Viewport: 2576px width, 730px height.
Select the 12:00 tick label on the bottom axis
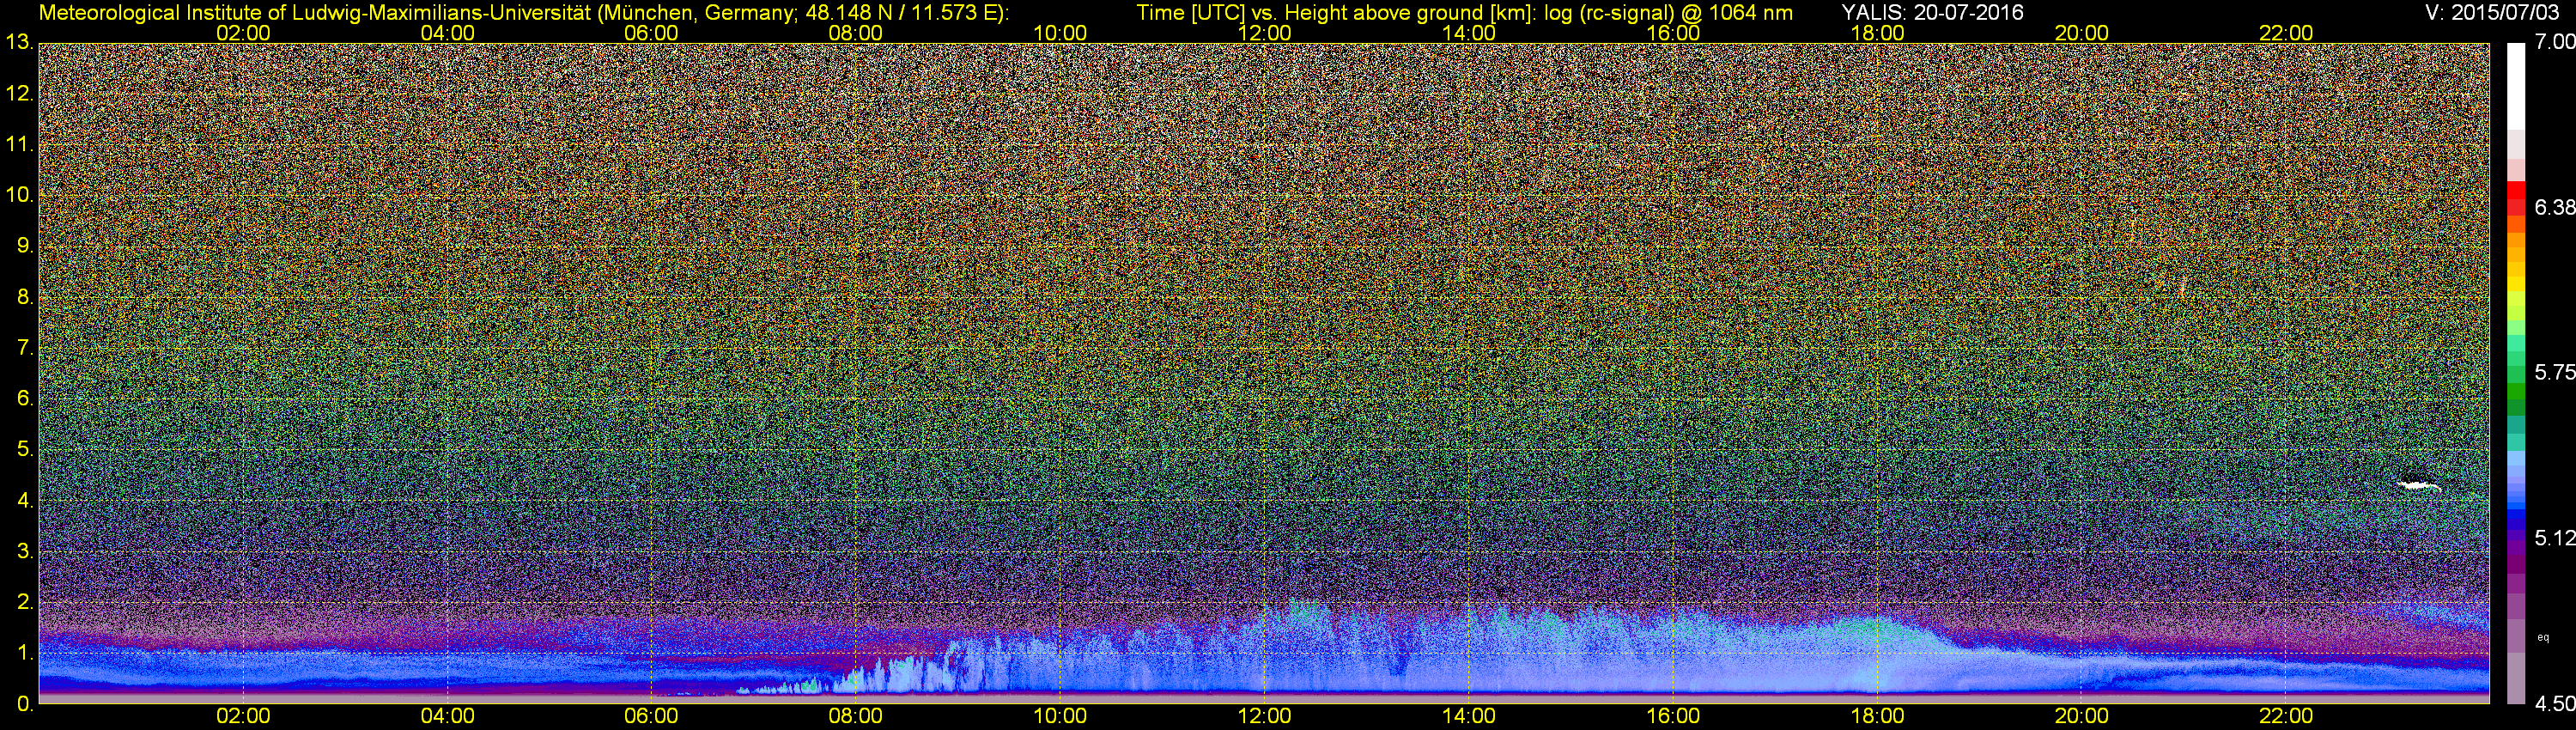(x=1264, y=716)
